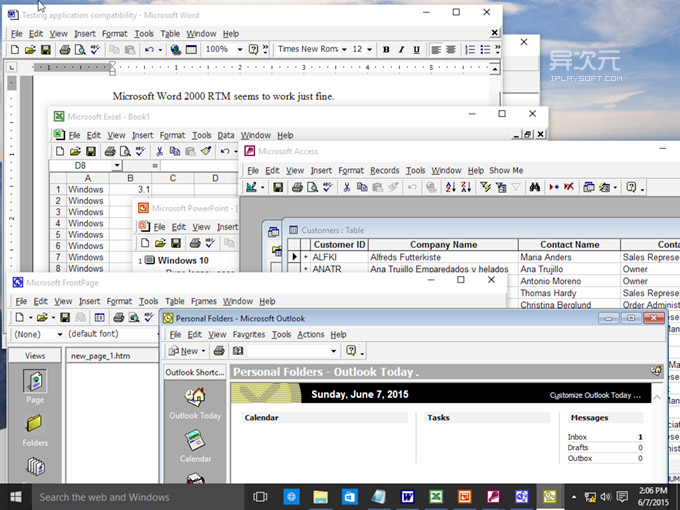Toggle Italic formatting in Word
Screen dimensions: 680x510
click(401, 49)
